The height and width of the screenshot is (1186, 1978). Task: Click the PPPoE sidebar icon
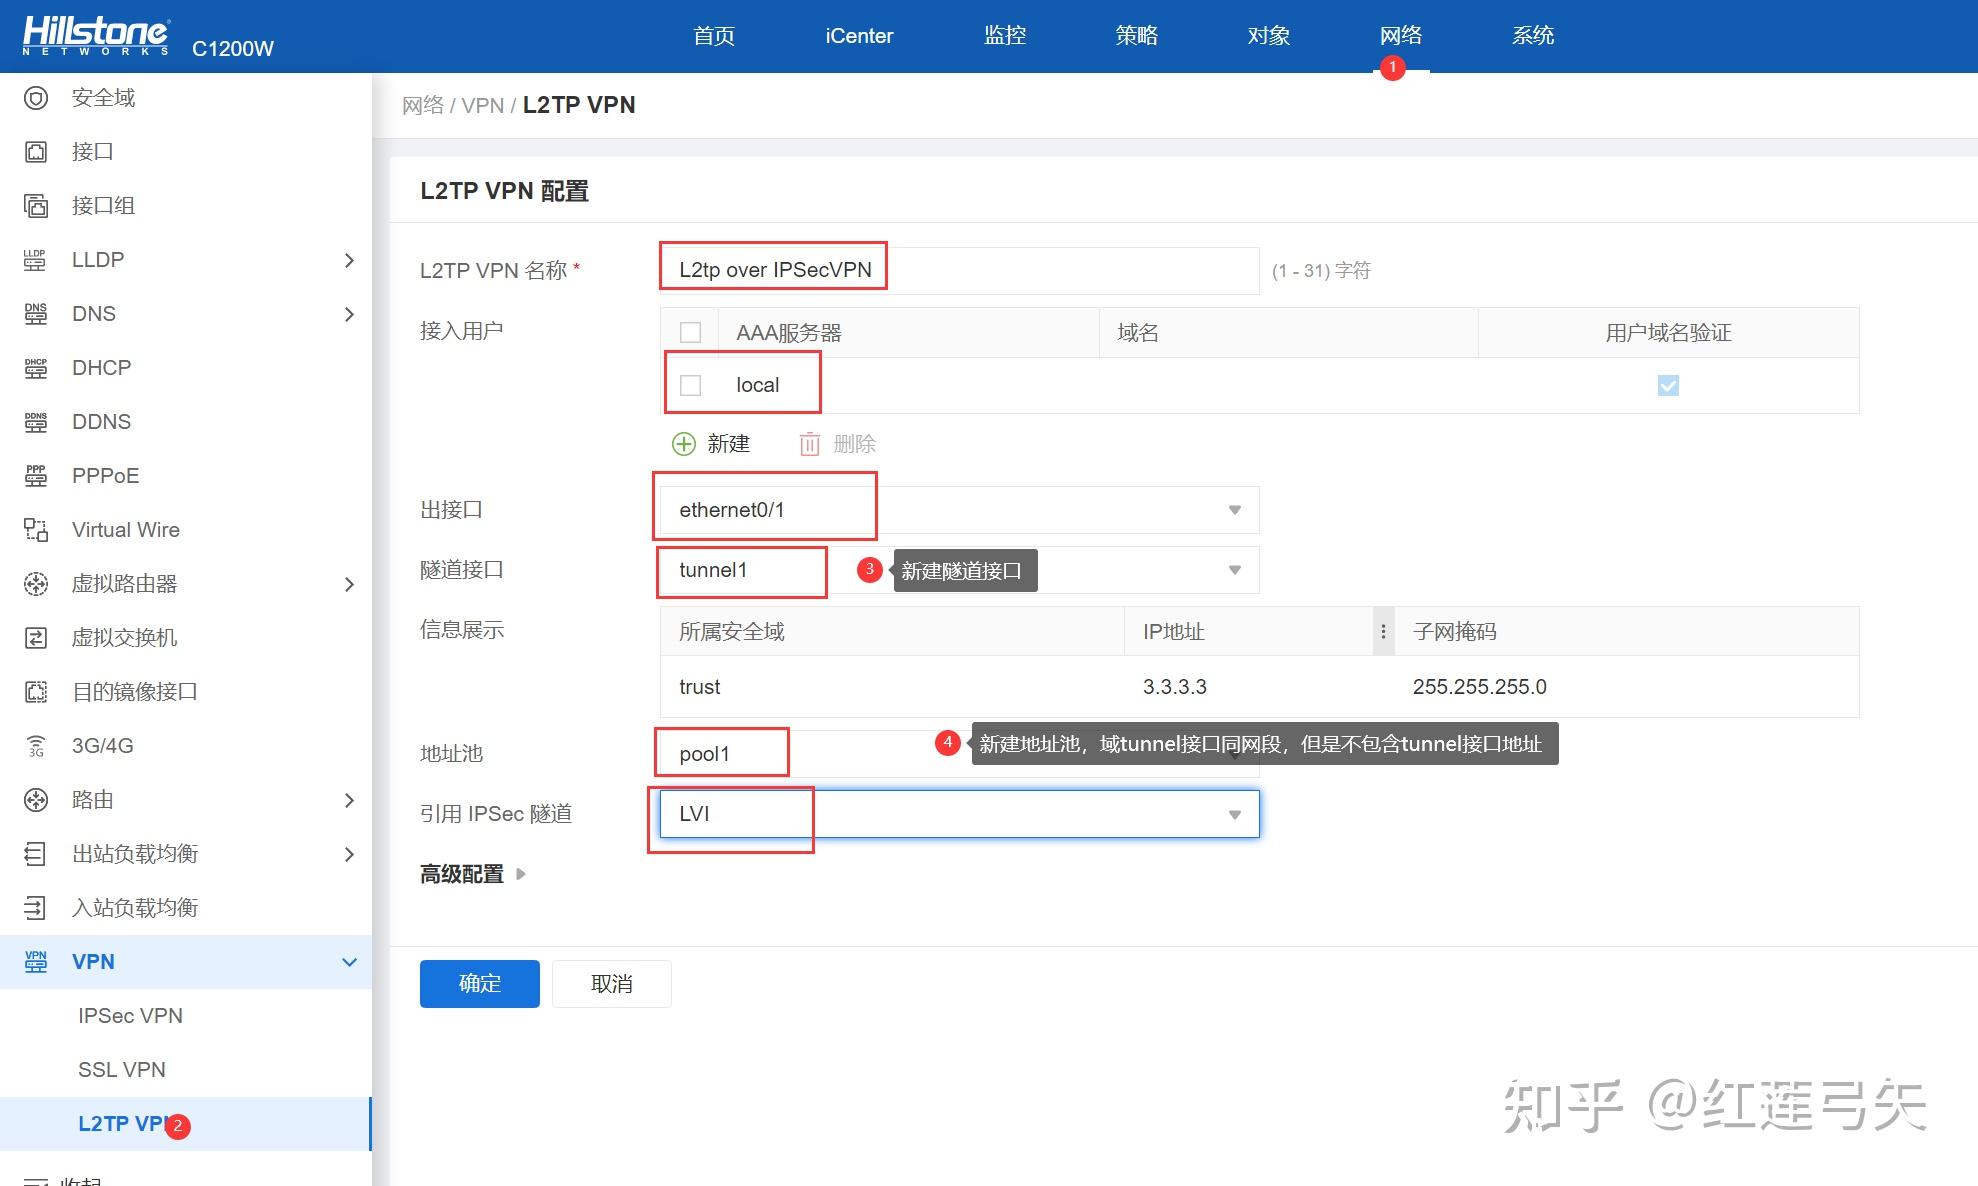(x=36, y=476)
